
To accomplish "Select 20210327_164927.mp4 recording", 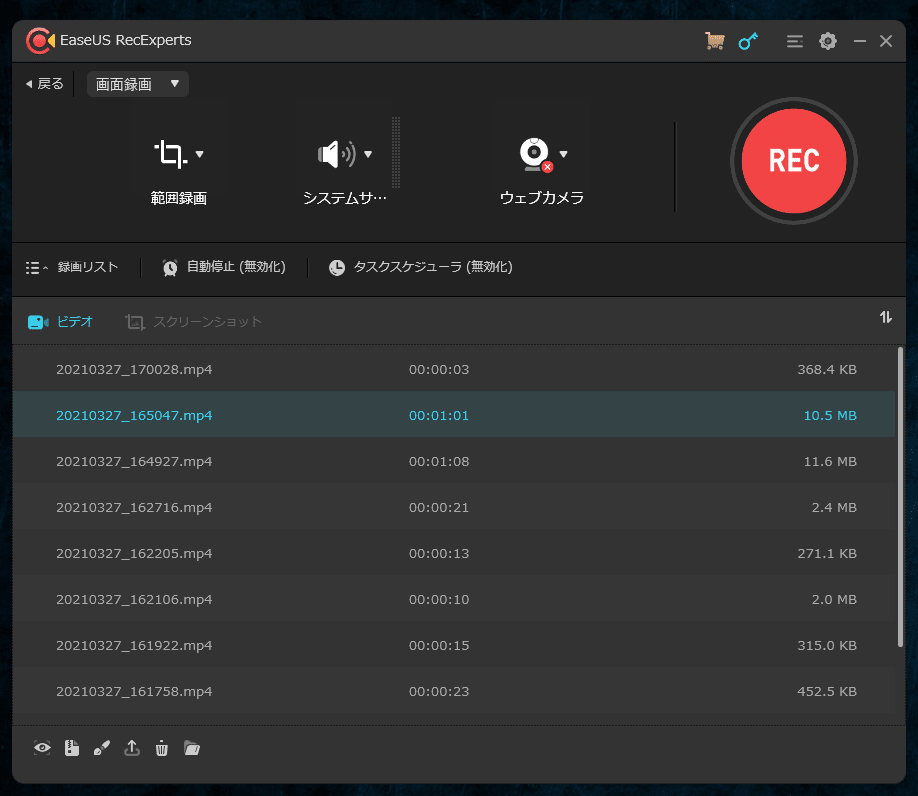I will (x=454, y=461).
